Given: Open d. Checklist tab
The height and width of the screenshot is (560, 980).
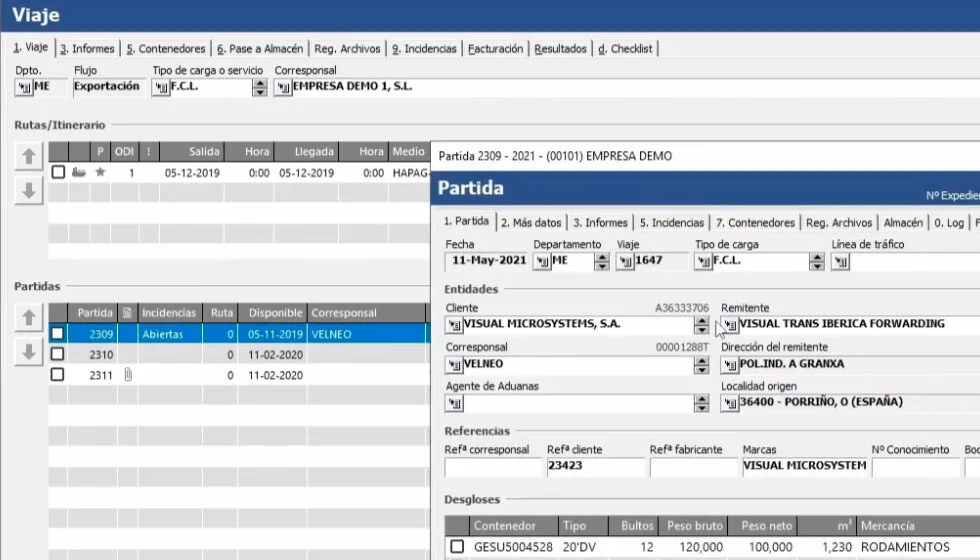Looking at the screenshot, I should pos(625,49).
